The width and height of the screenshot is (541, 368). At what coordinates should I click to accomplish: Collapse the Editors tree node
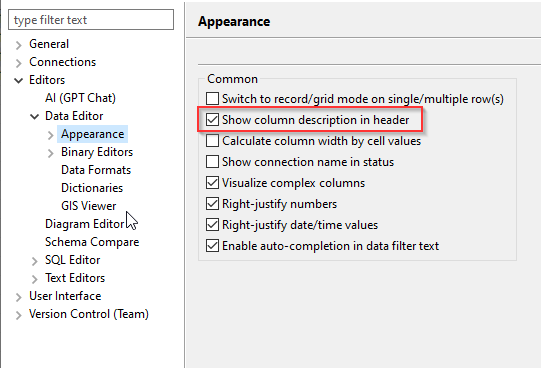(x=19, y=81)
